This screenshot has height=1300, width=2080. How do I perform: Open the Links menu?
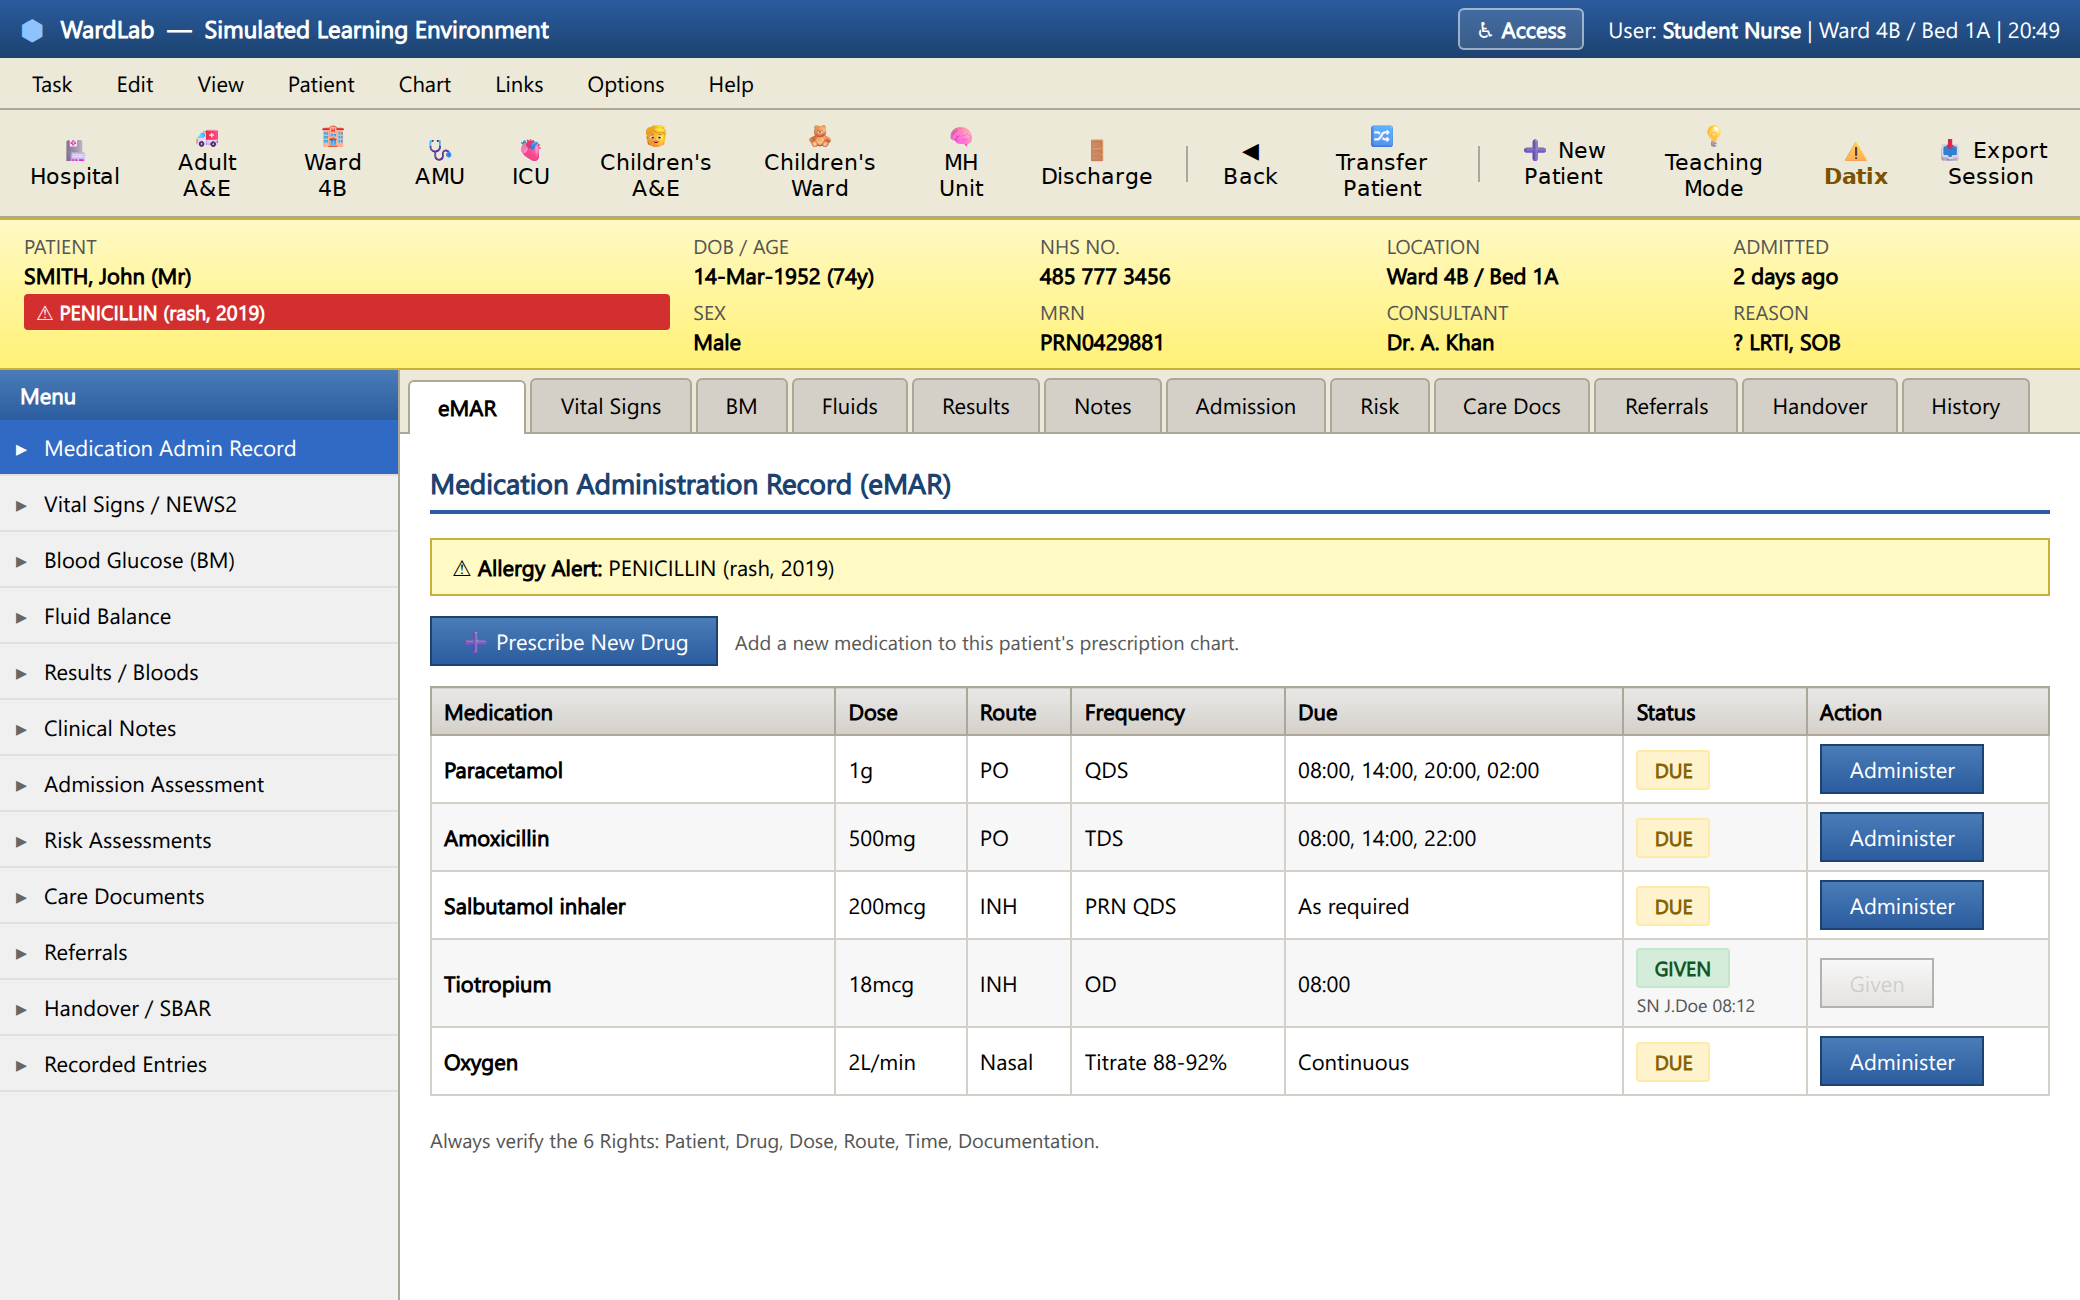[x=519, y=84]
